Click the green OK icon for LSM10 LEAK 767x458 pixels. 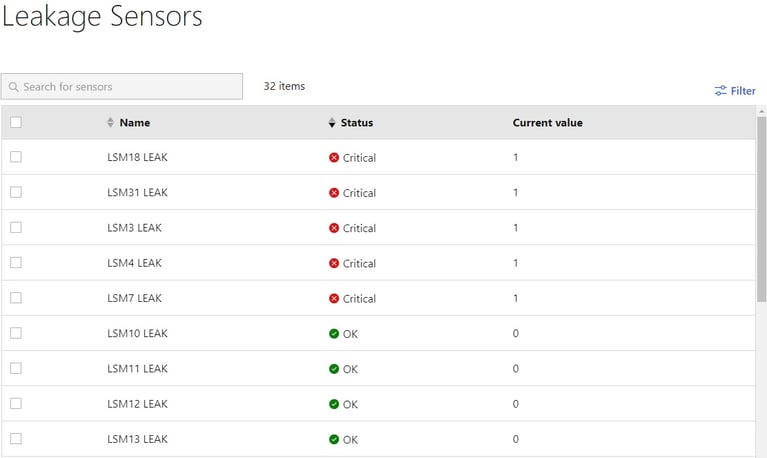pyautogui.click(x=334, y=334)
